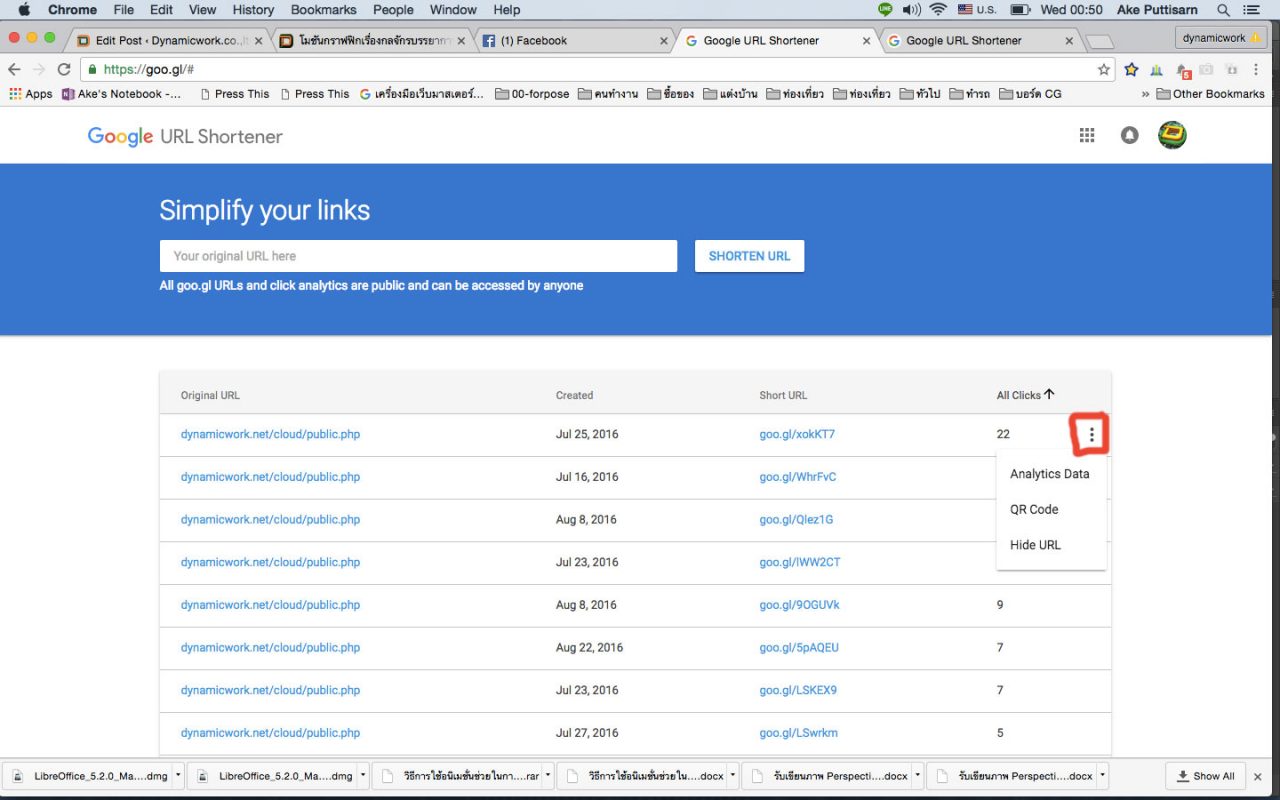Click the Google account profile avatar
The height and width of the screenshot is (800, 1280).
tap(1172, 136)
